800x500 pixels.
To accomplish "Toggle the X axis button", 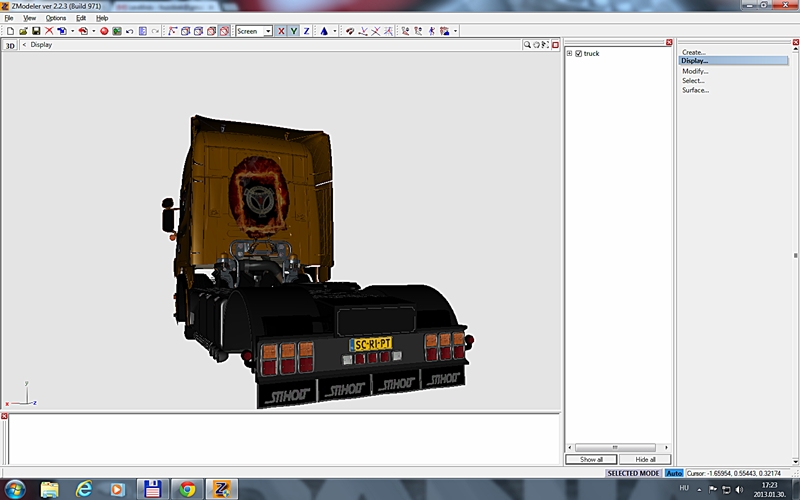I will [x=281, y=31].
